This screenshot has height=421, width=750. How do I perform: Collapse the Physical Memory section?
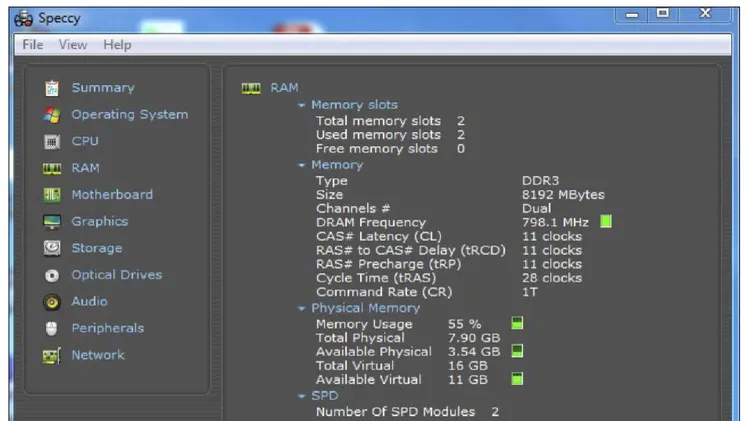(x=301, y=309)
